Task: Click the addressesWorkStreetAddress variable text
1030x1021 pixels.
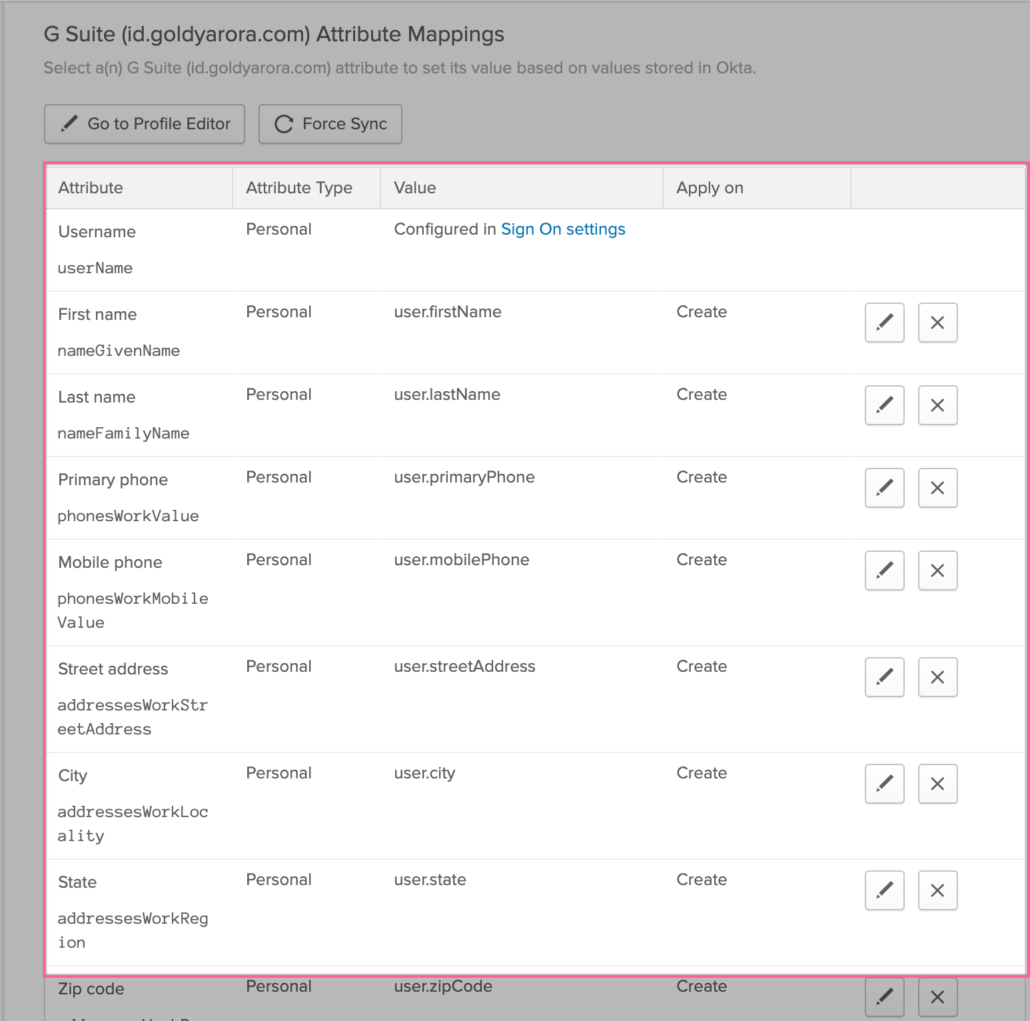Action: 133,717
